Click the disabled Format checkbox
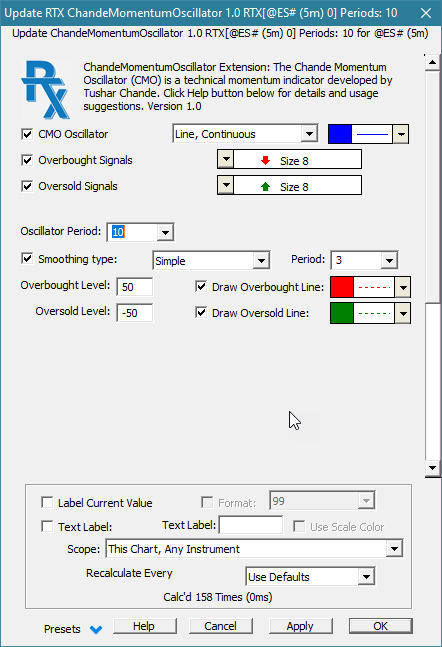442x647 pixels. (x=207, y=503)
